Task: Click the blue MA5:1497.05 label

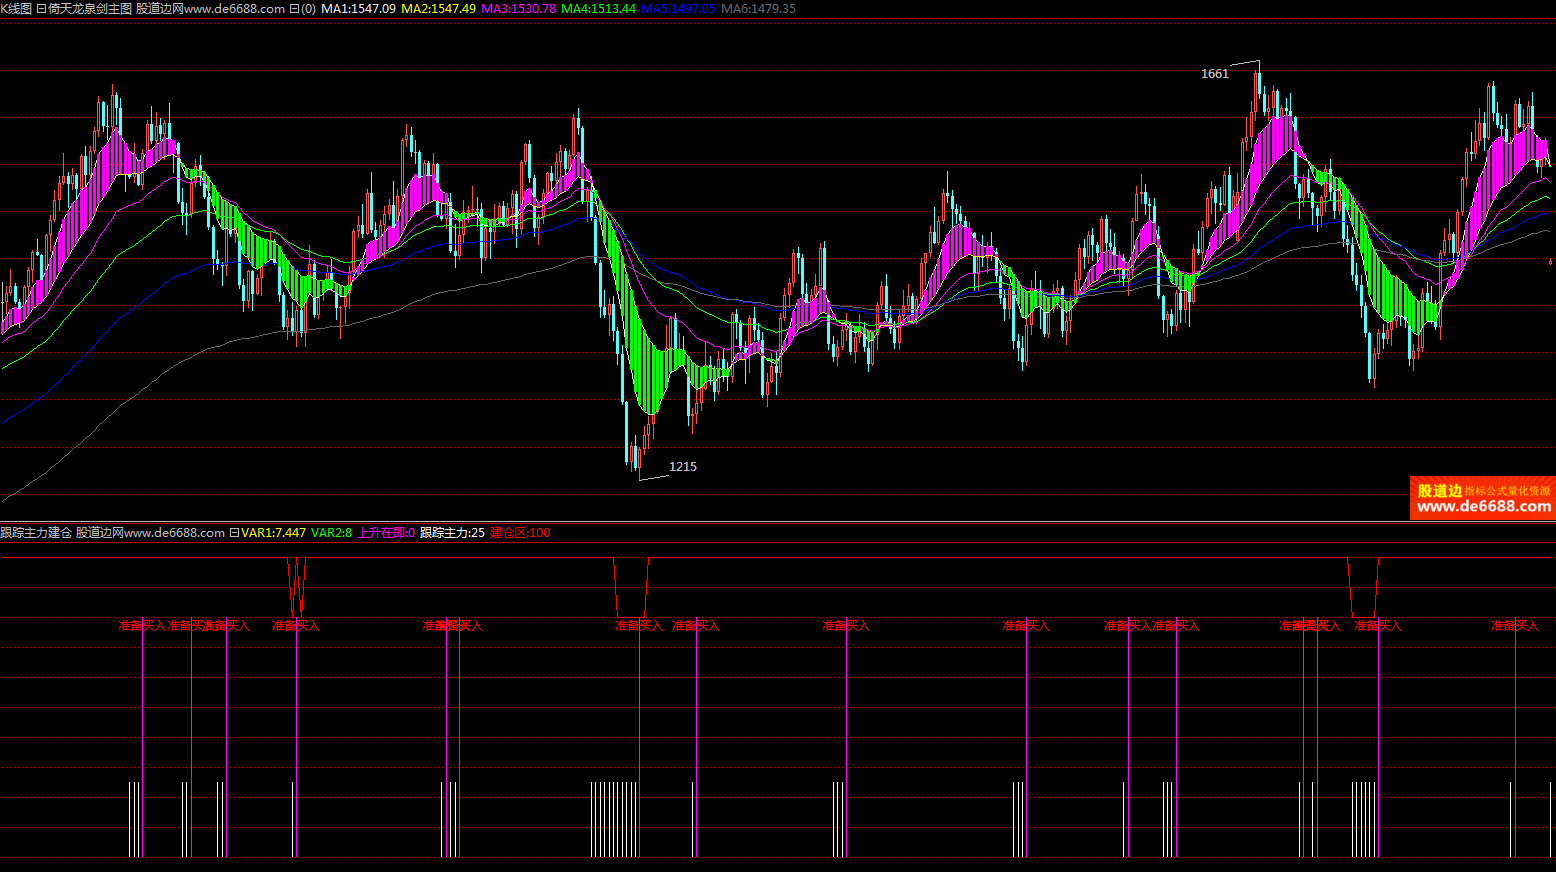Action: 678,9
